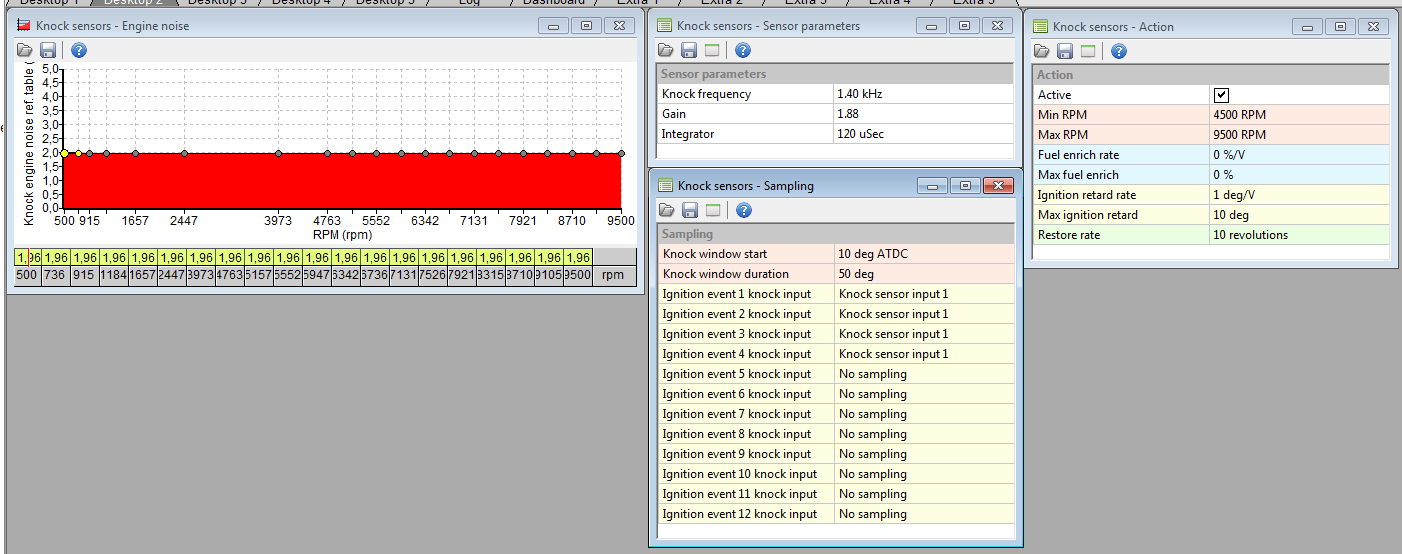Click open folder icon in Sampling window

pyautogui.click(x=666, y=210)
